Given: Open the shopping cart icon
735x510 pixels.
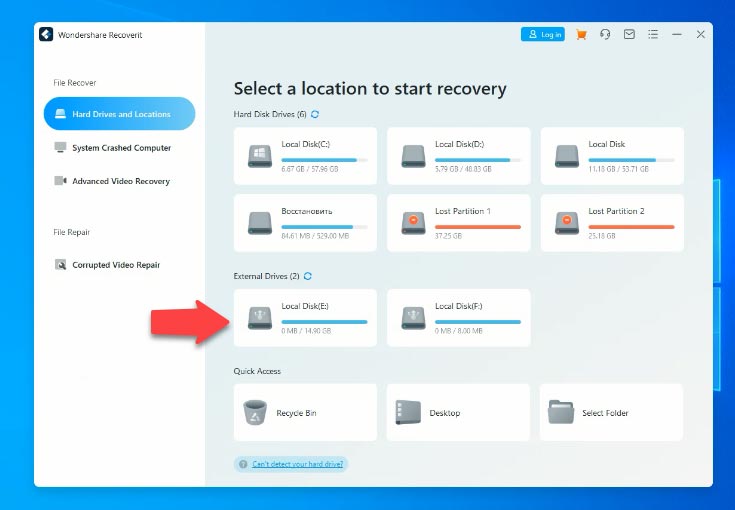Looking at the screenshot, I should tap(581, 34).
